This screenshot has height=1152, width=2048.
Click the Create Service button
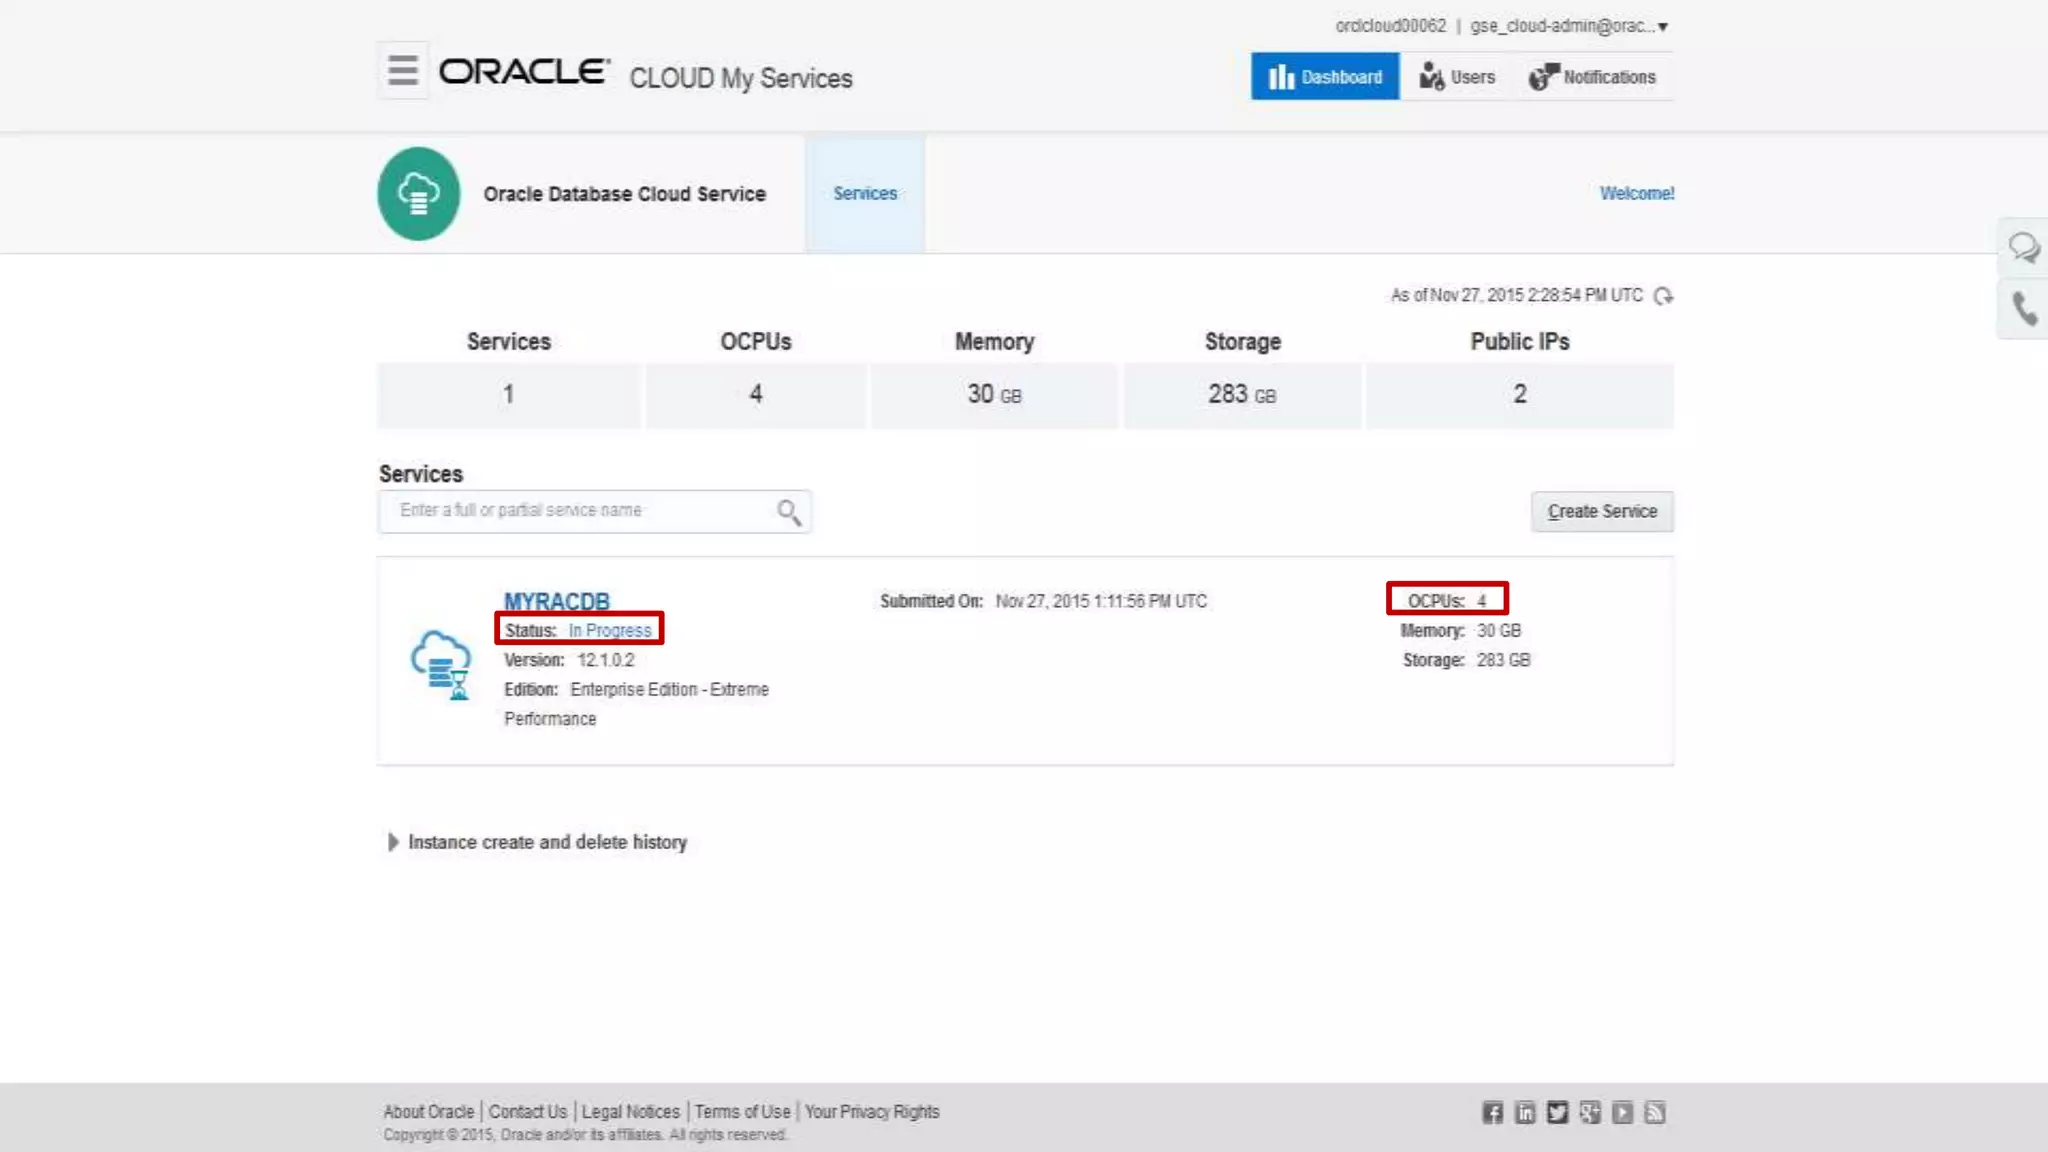[x=1602, y=511]
